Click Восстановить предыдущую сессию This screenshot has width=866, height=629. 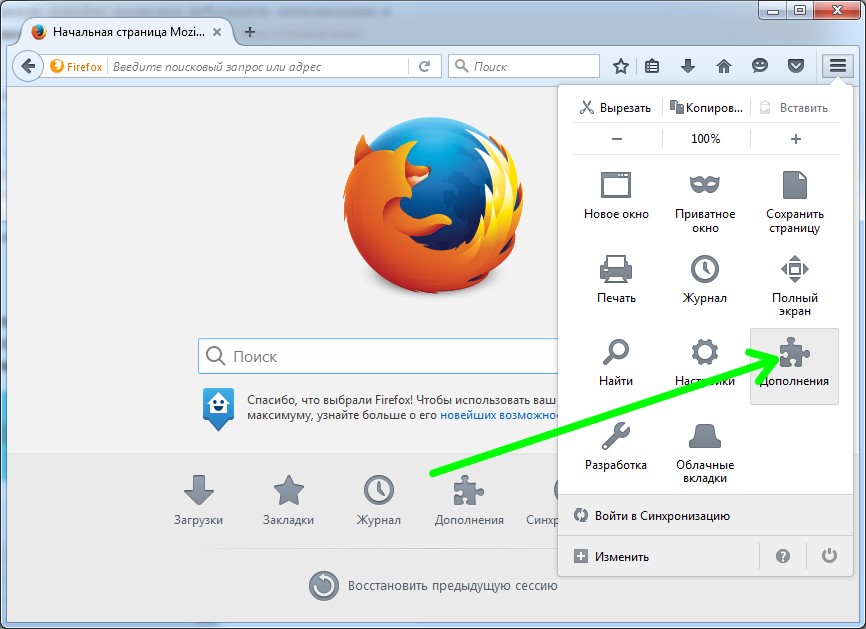pos(434,585)
